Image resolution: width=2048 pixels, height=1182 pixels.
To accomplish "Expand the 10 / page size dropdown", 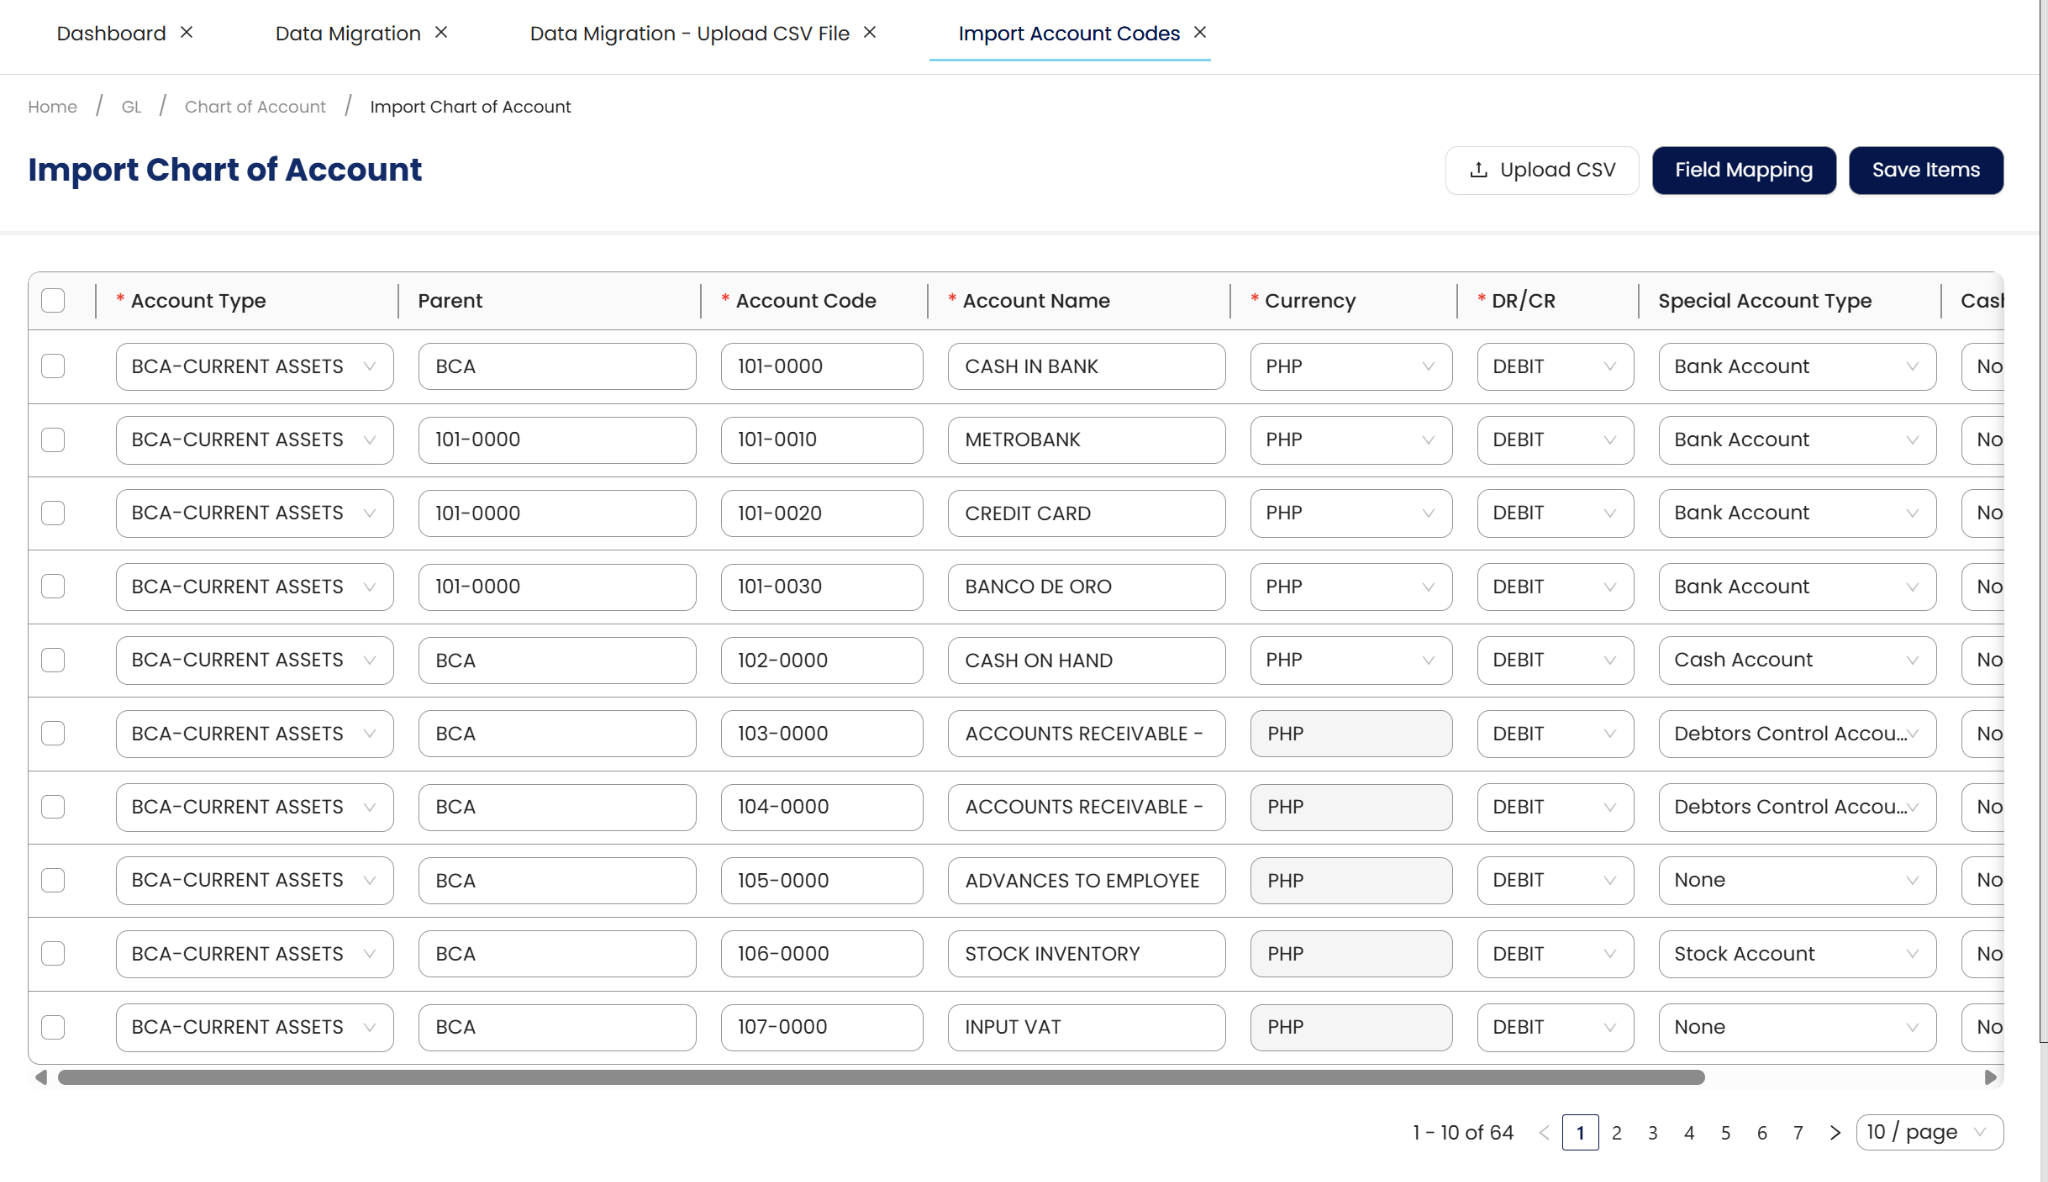I will click(1928, 1133).
